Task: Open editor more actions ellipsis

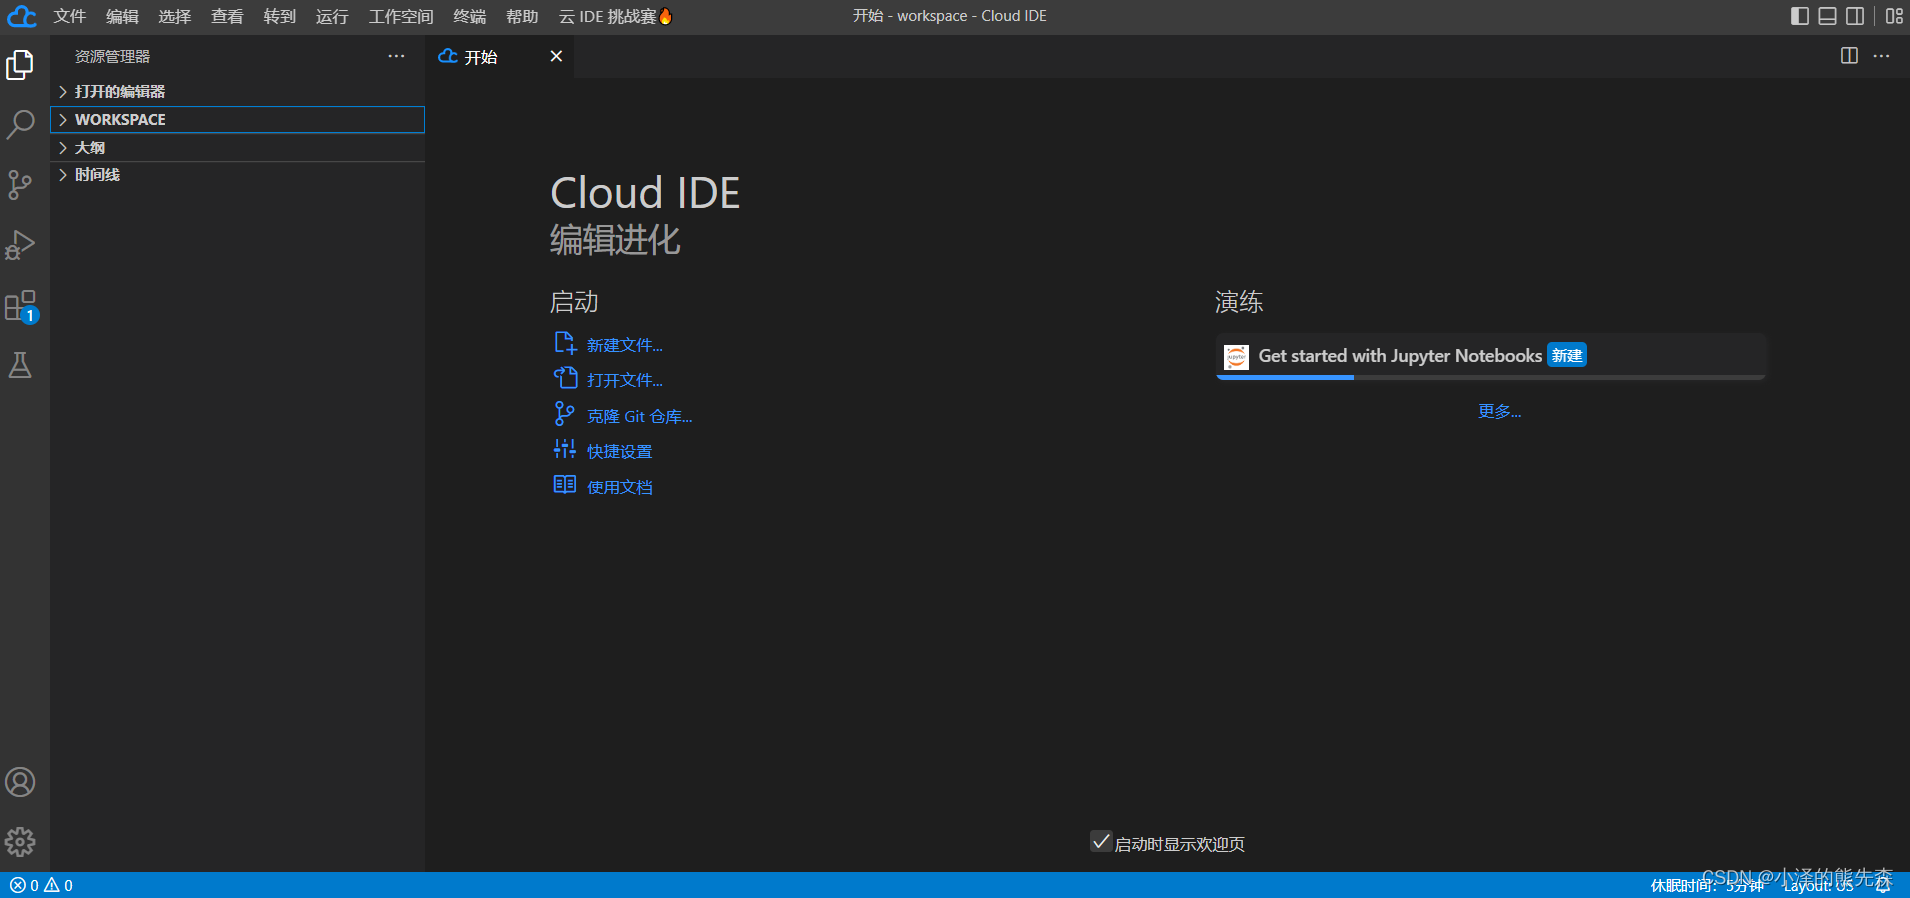Action: click(x=1881, y=56)
